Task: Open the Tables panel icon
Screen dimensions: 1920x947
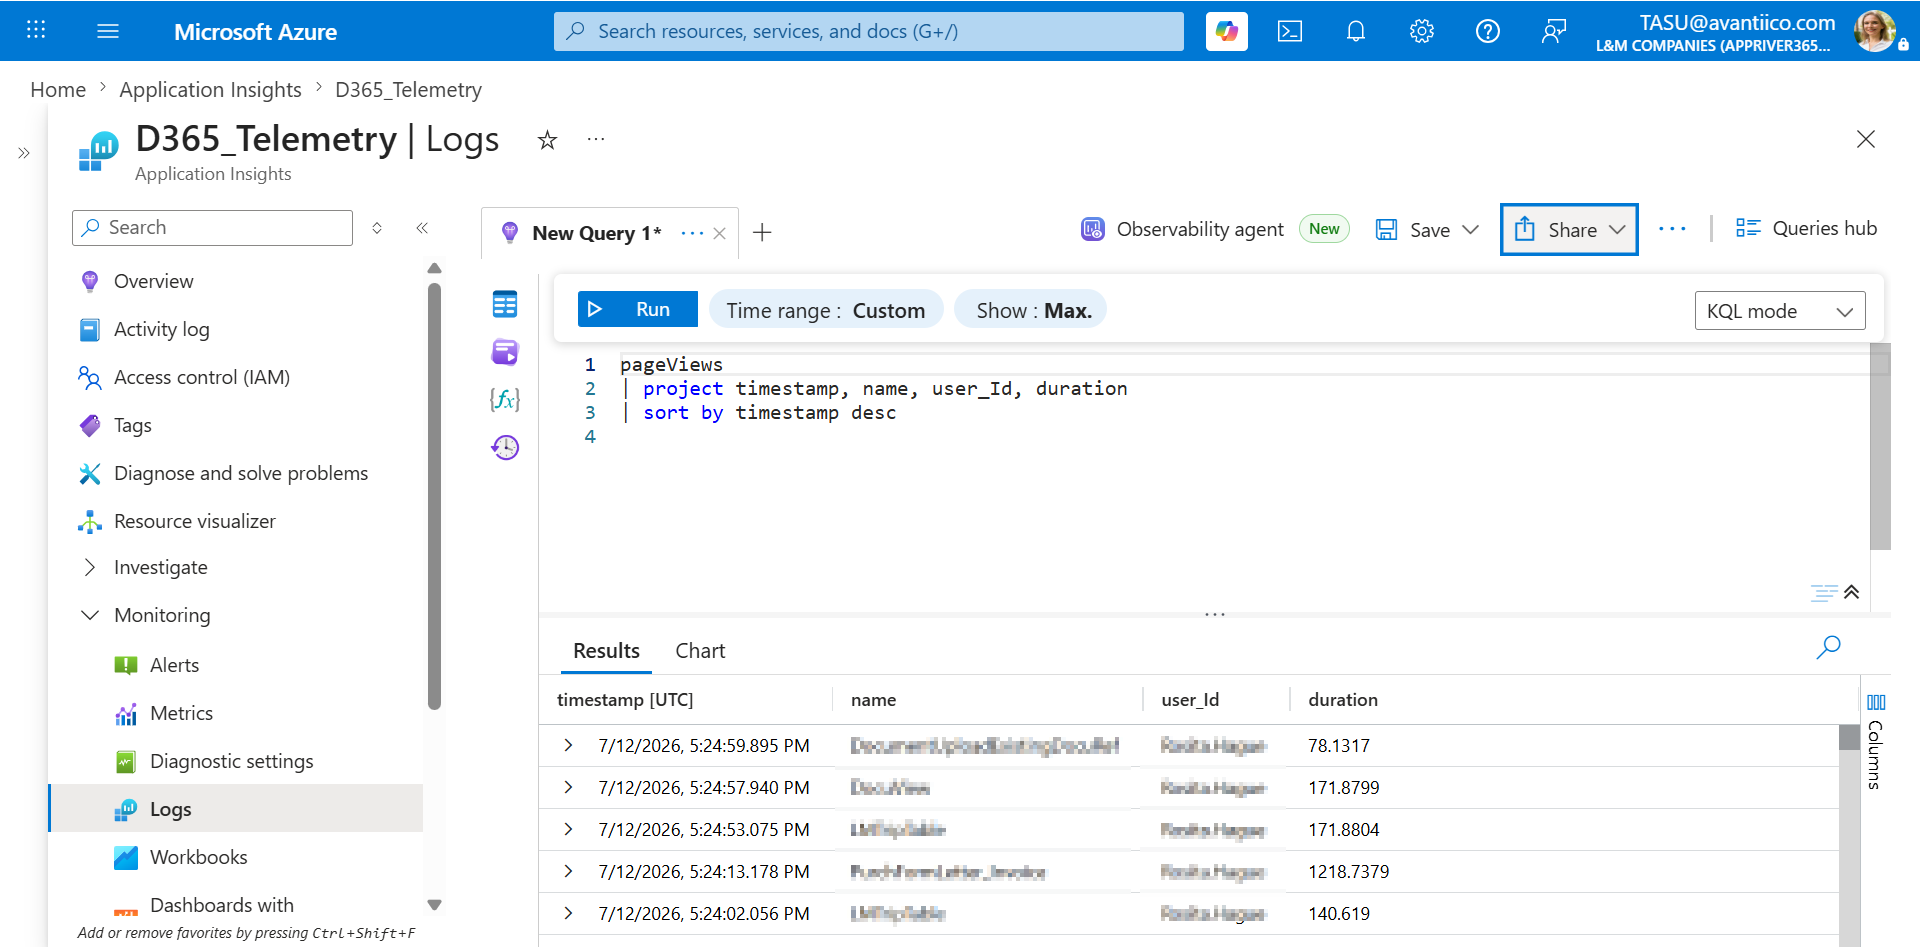Action: 505,304
